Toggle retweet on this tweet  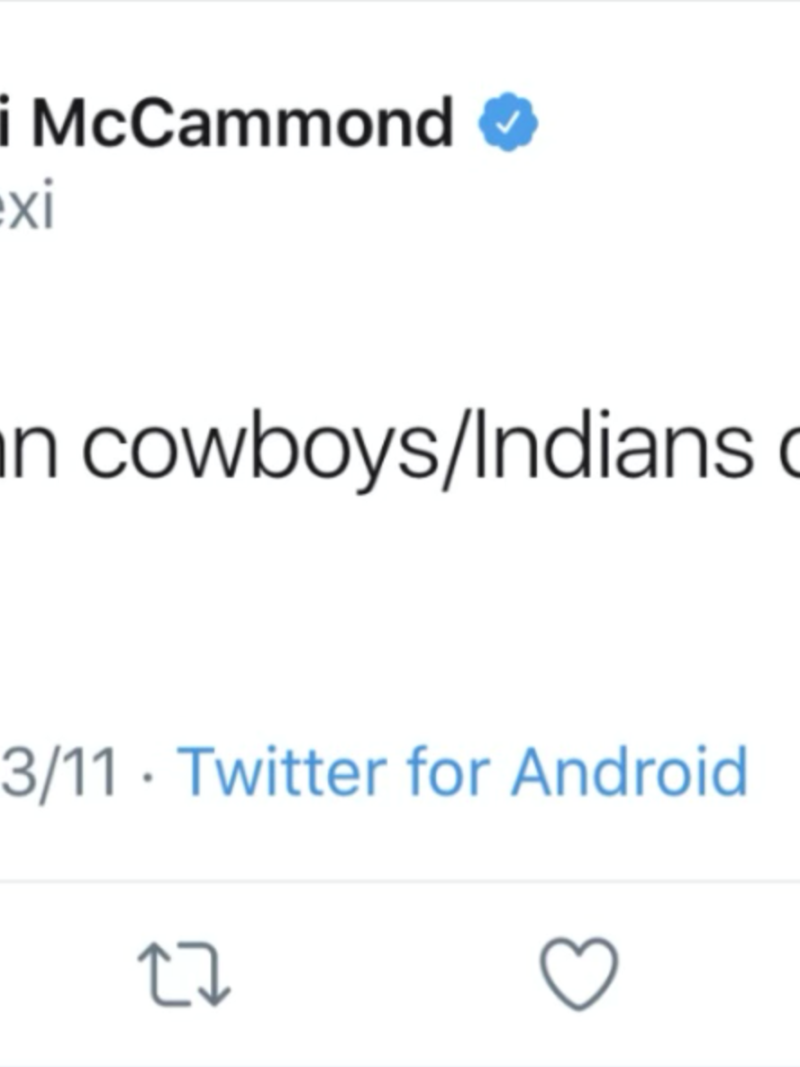[183, 976]
